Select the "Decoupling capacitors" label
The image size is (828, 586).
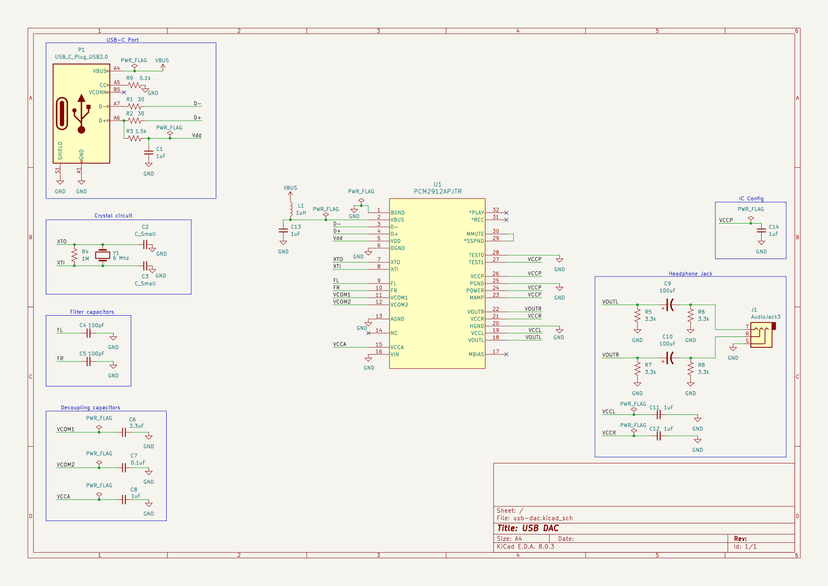point(89,408)
